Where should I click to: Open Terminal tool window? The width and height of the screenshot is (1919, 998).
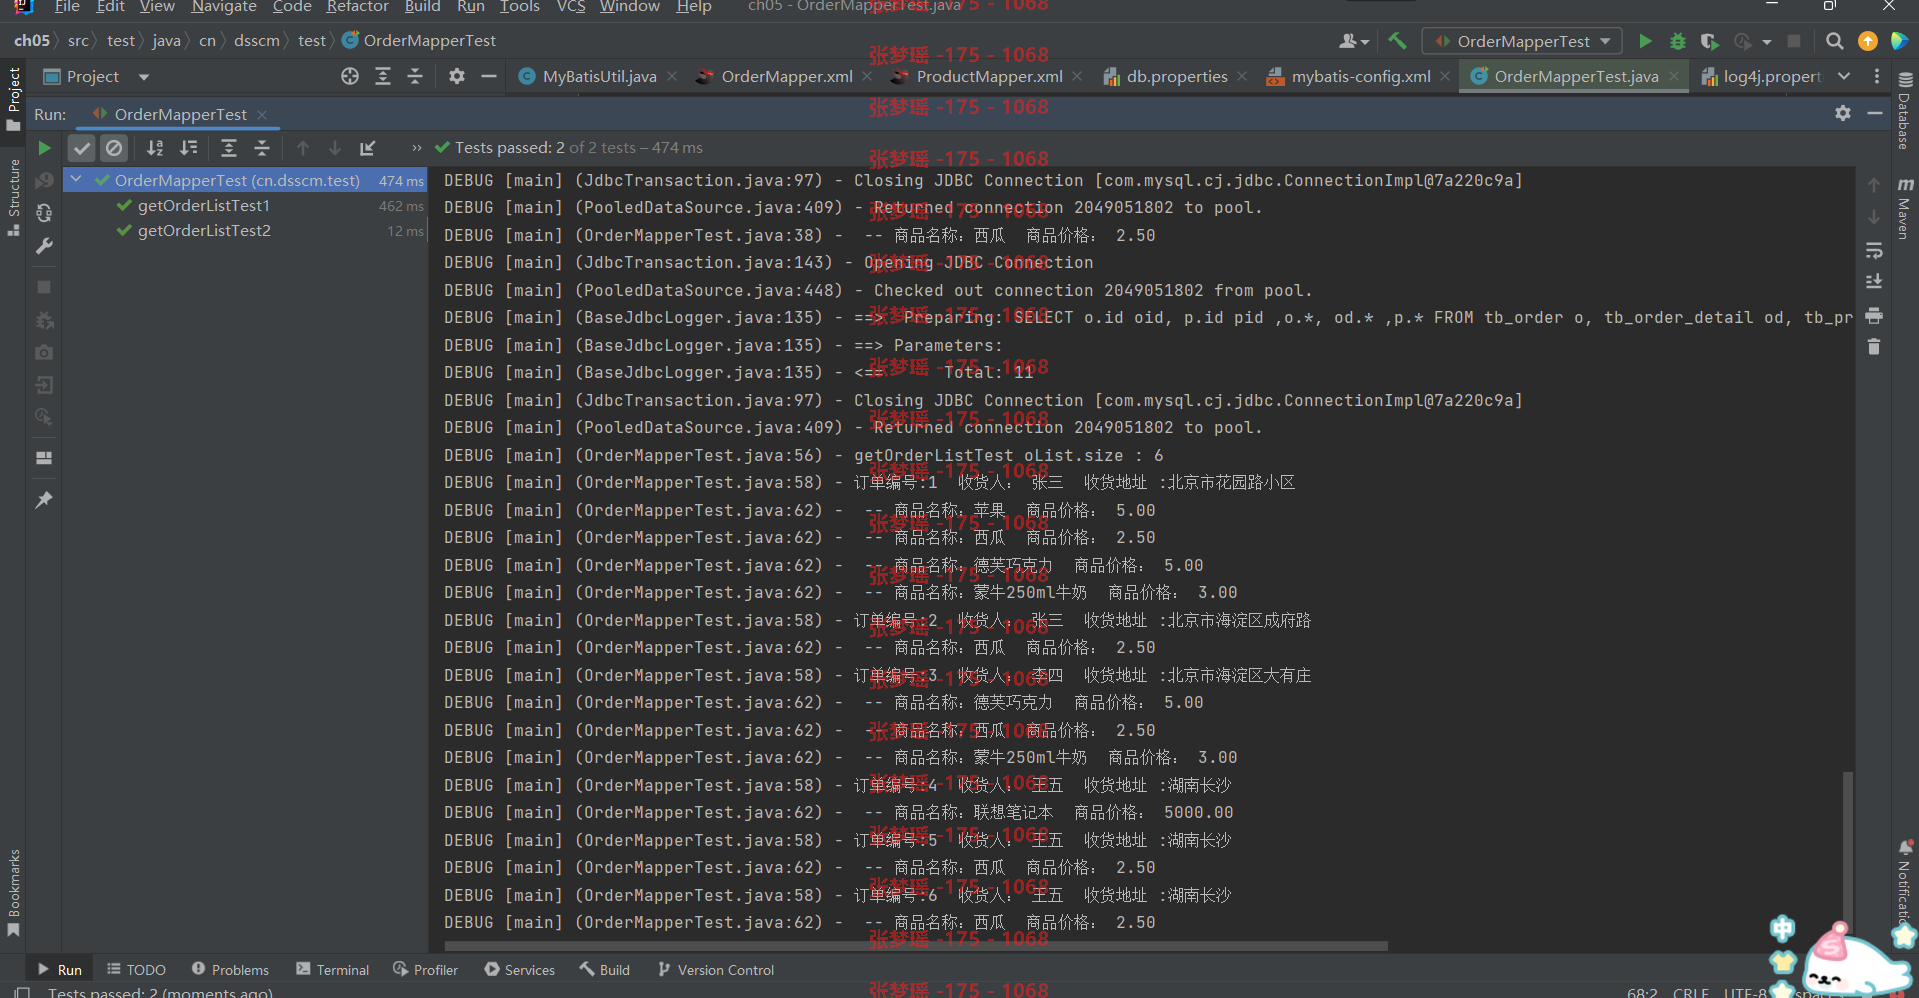(333, 970)
